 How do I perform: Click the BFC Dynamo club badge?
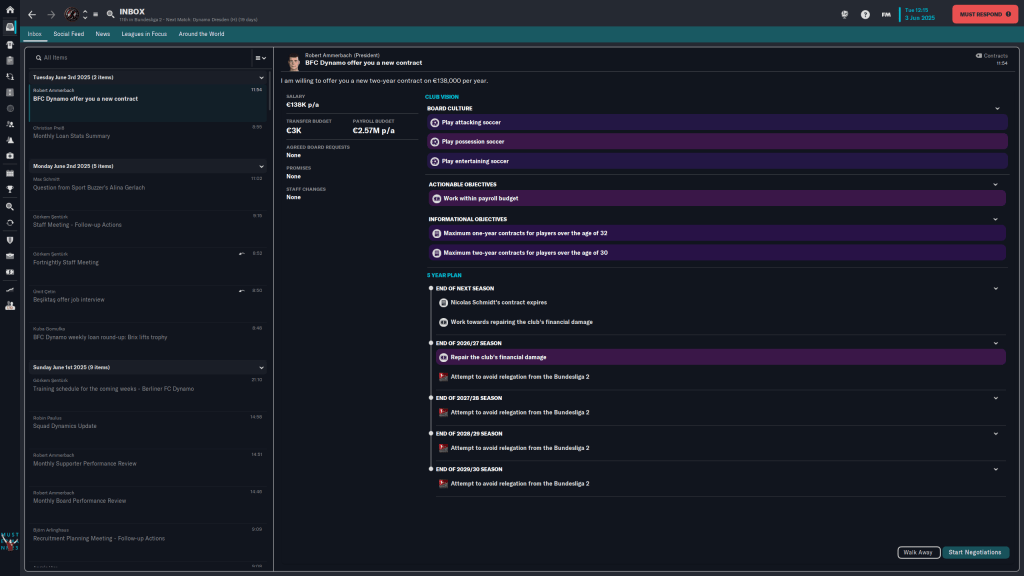pyautogui.click(x=72, y=15)
